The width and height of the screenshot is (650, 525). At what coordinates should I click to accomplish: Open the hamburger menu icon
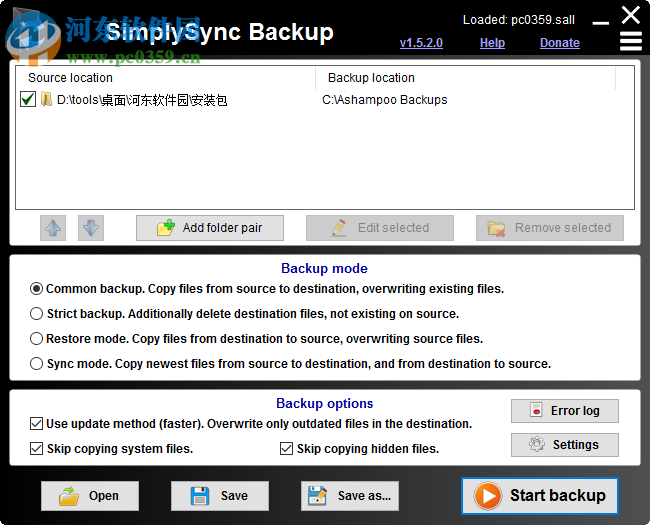631,42
